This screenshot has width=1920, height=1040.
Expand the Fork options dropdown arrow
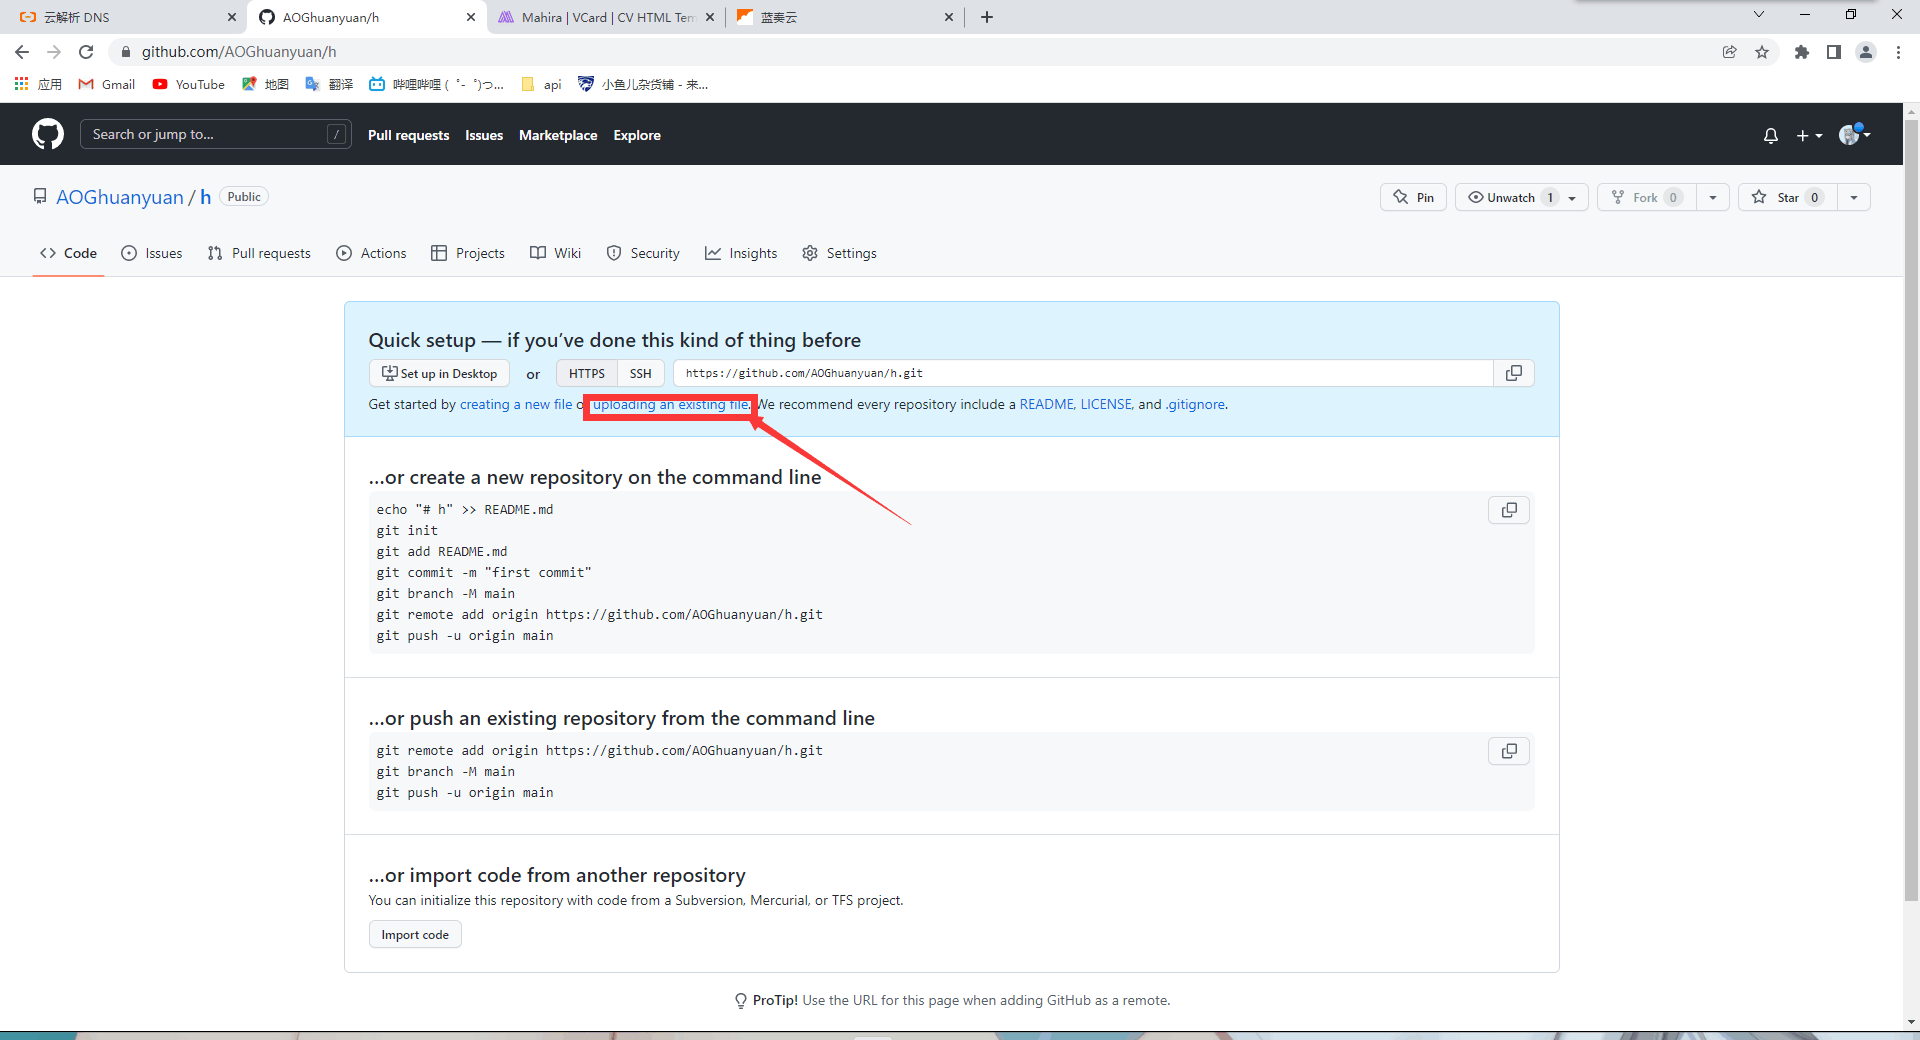click(x=1712, y=197)
